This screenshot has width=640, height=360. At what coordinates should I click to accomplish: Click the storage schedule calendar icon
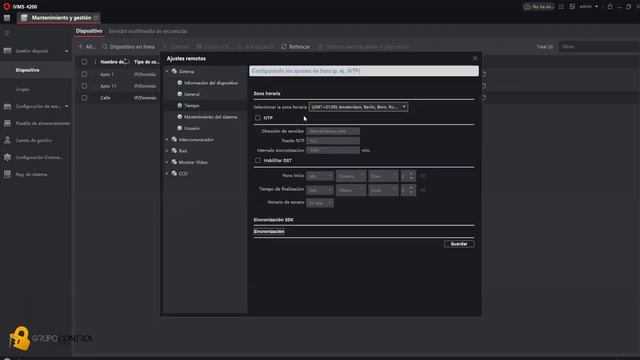tap(7, 123)
